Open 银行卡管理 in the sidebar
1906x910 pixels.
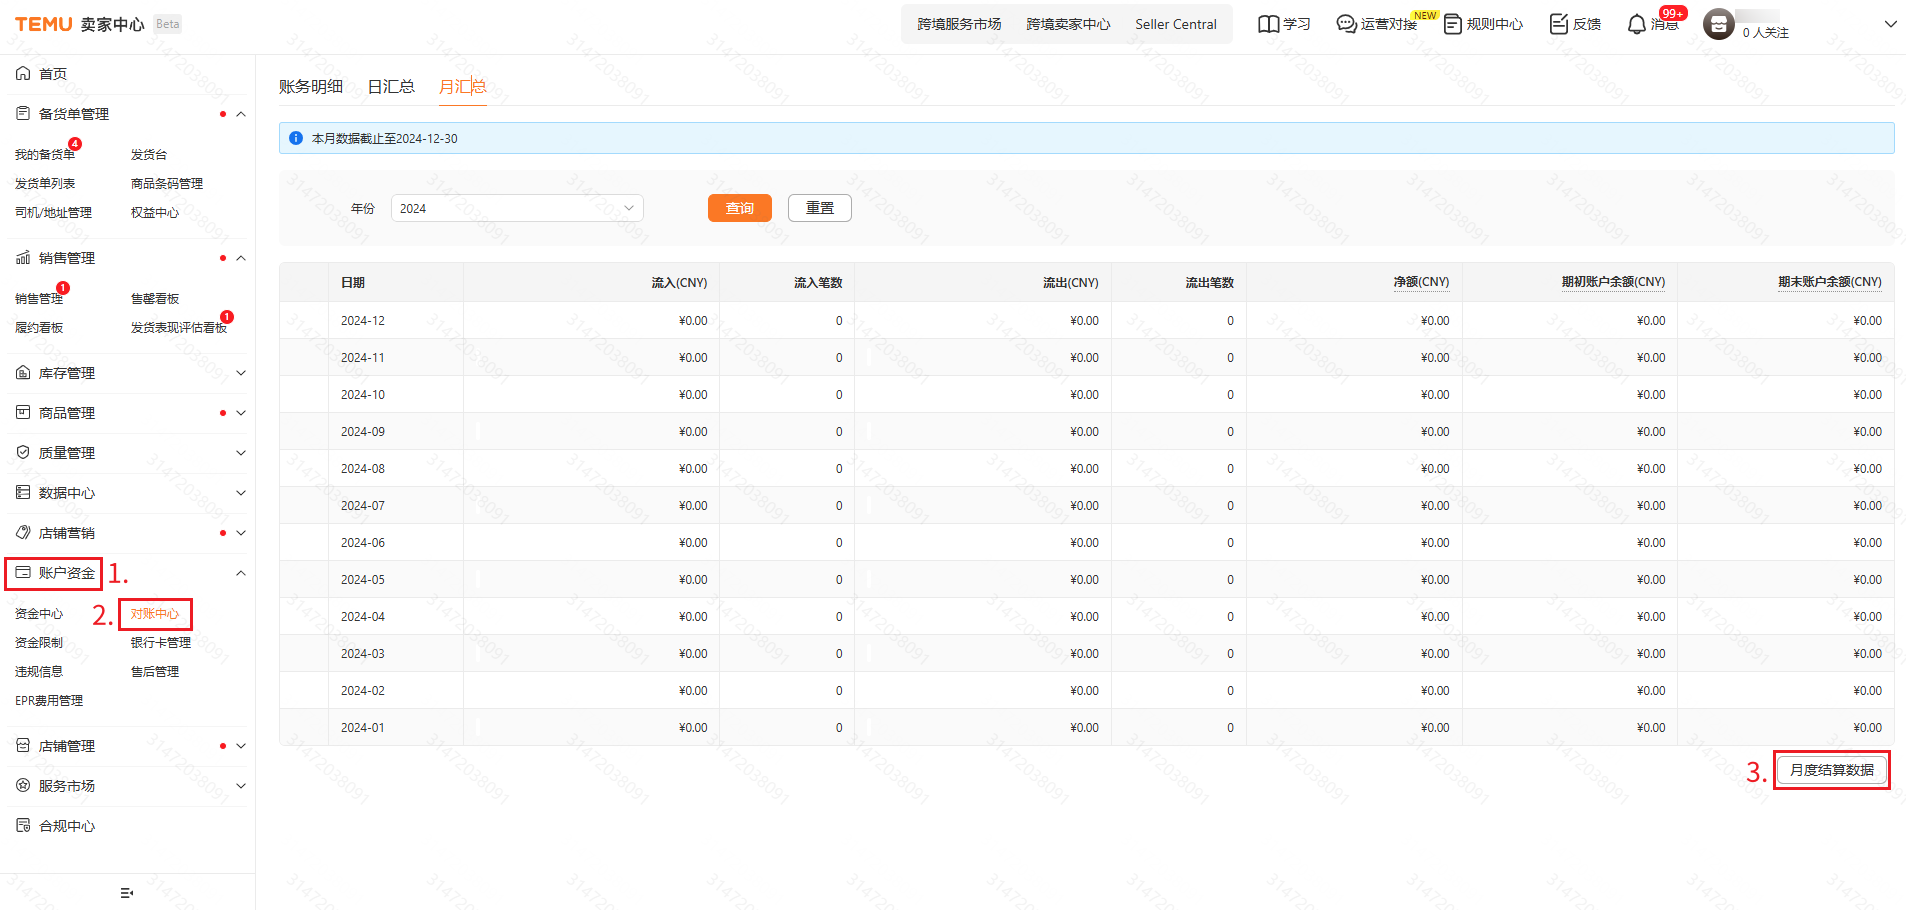(161, 643)
